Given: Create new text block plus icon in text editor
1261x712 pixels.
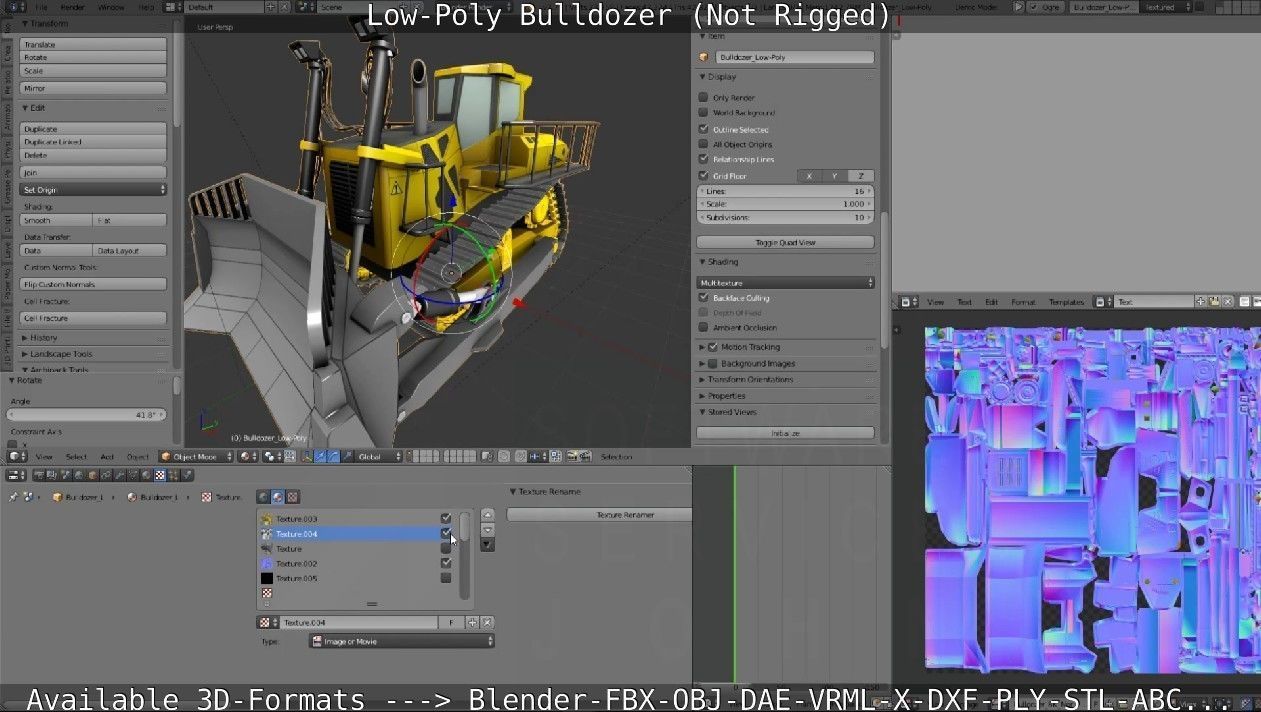Looking at the screenshot, I should pyautogui.click(x=1201, y=301).
